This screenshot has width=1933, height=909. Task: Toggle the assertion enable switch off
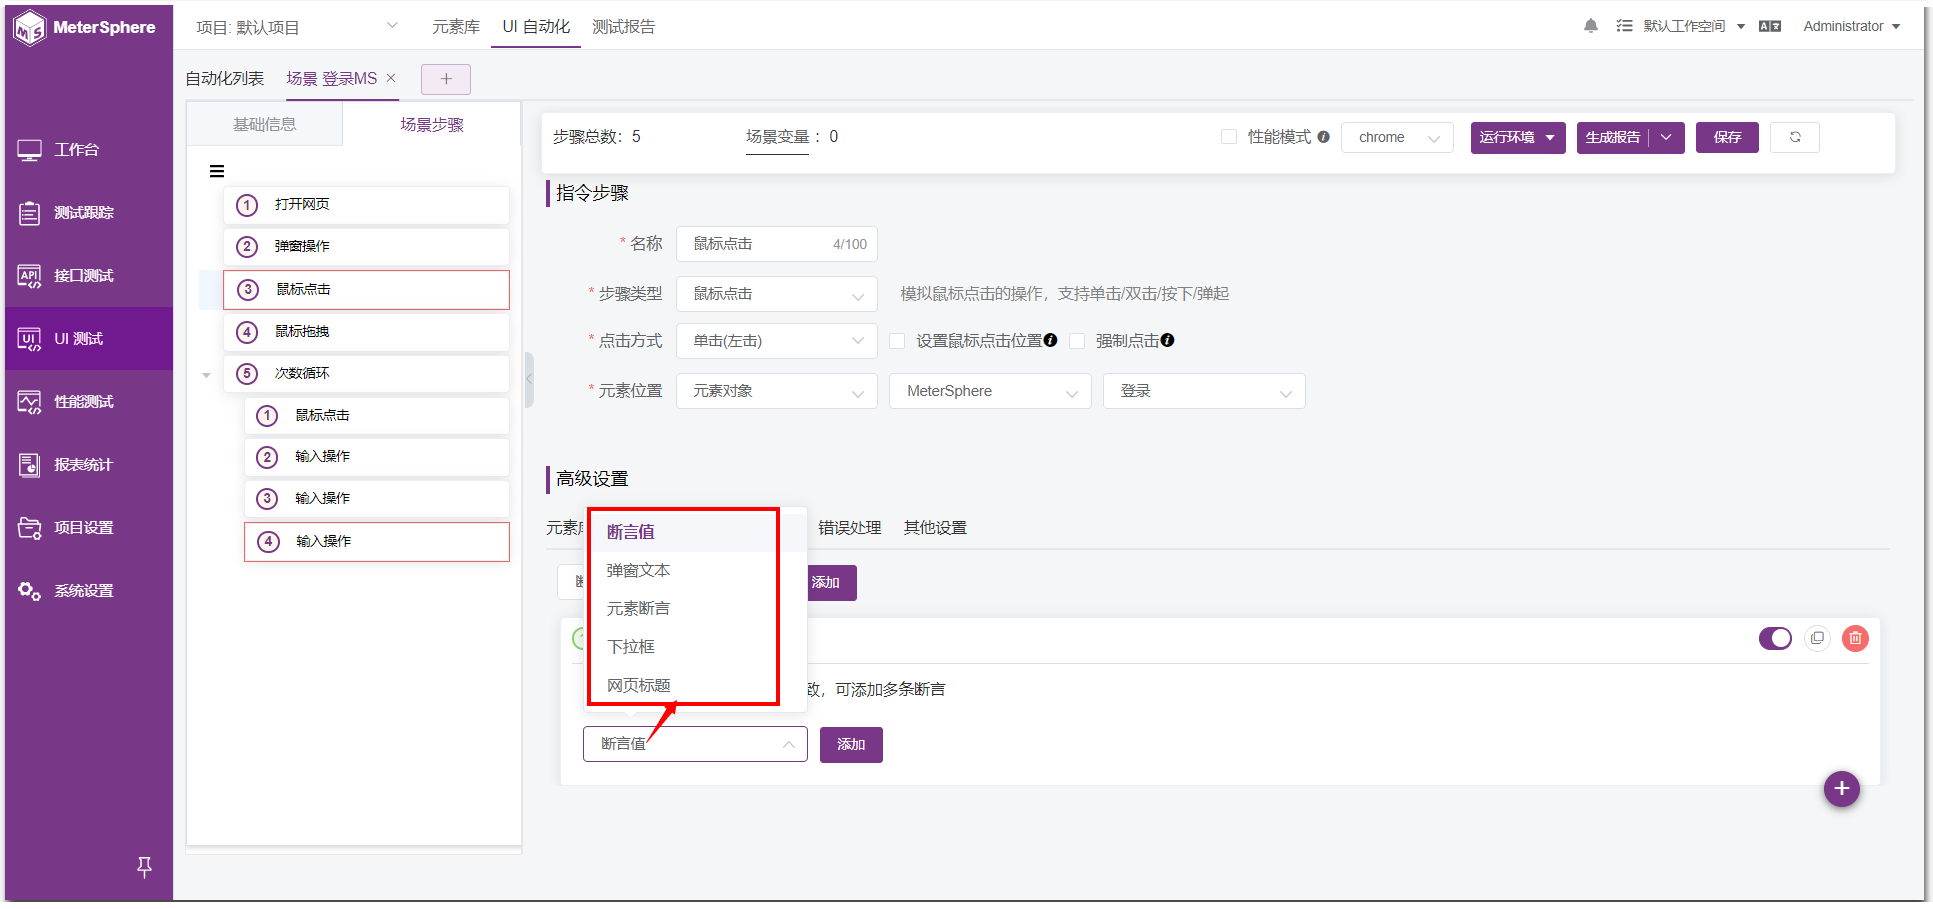coord(1775,638)
